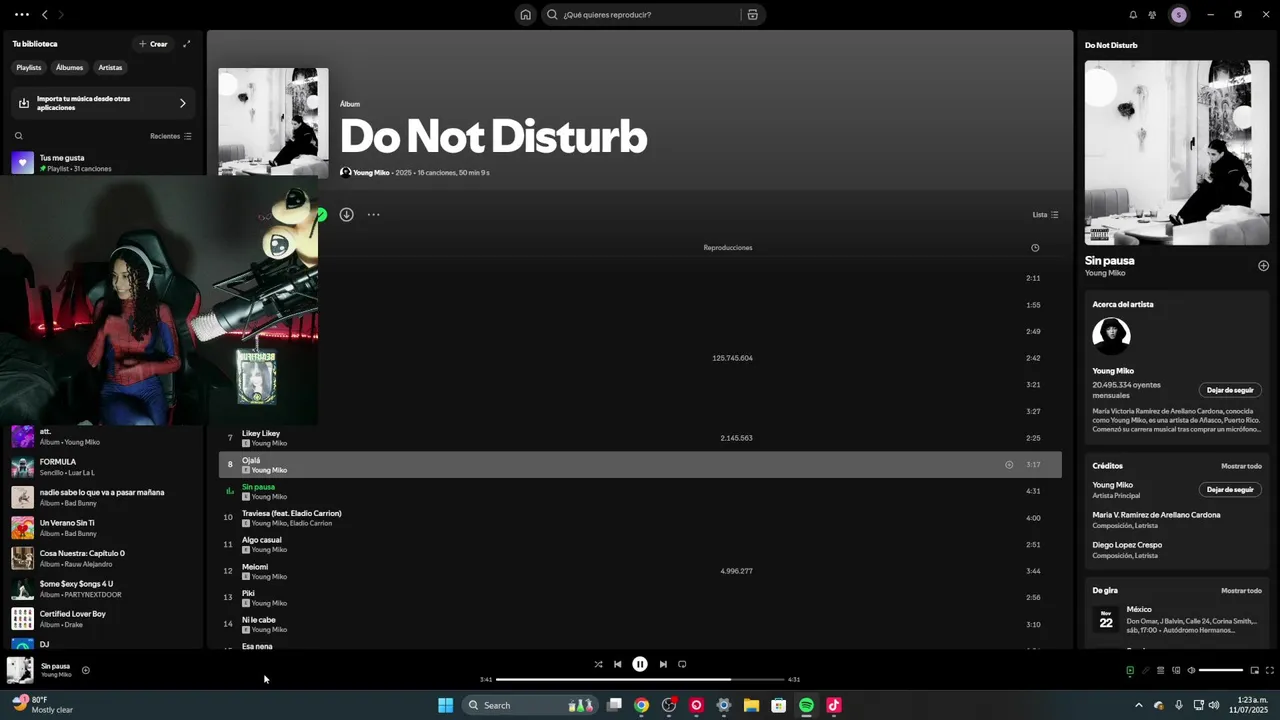Select track Likey Likey
The image size is (1280, 720).
pos(640,438)
